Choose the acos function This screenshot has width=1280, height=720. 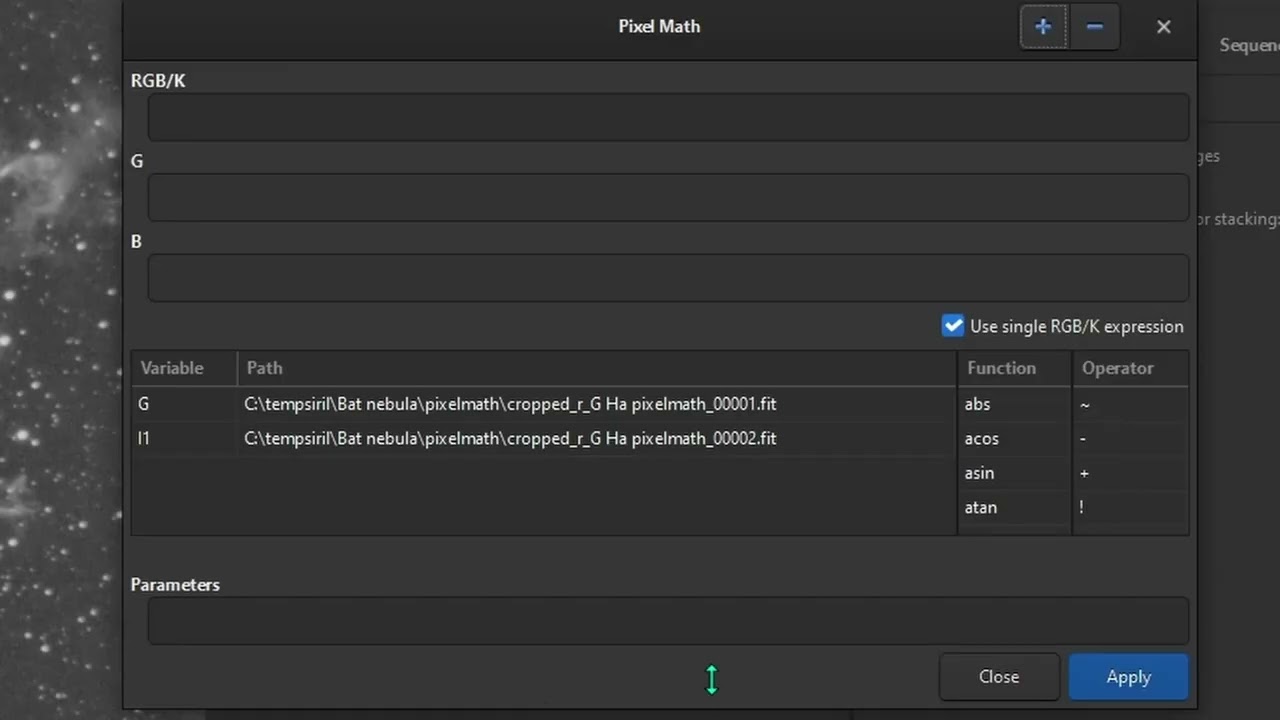click(x=1014, y=438)
